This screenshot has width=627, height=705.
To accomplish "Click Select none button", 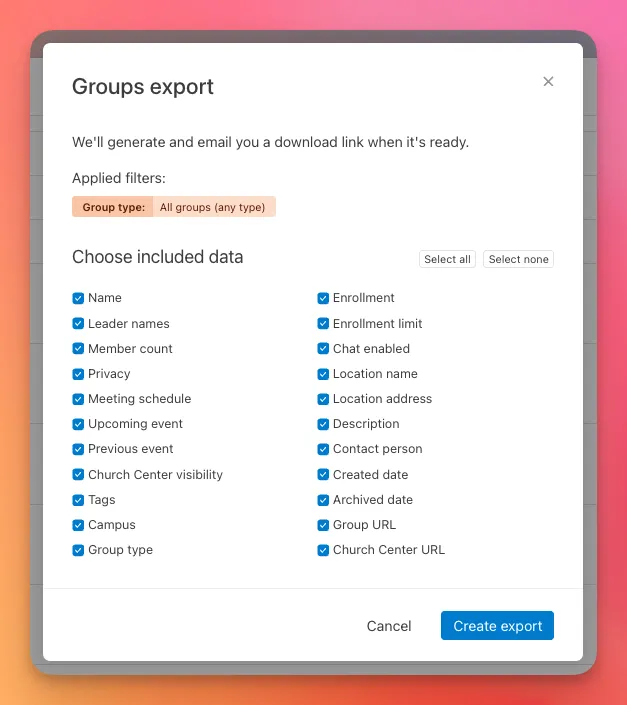I will click(x=518, y=259).
